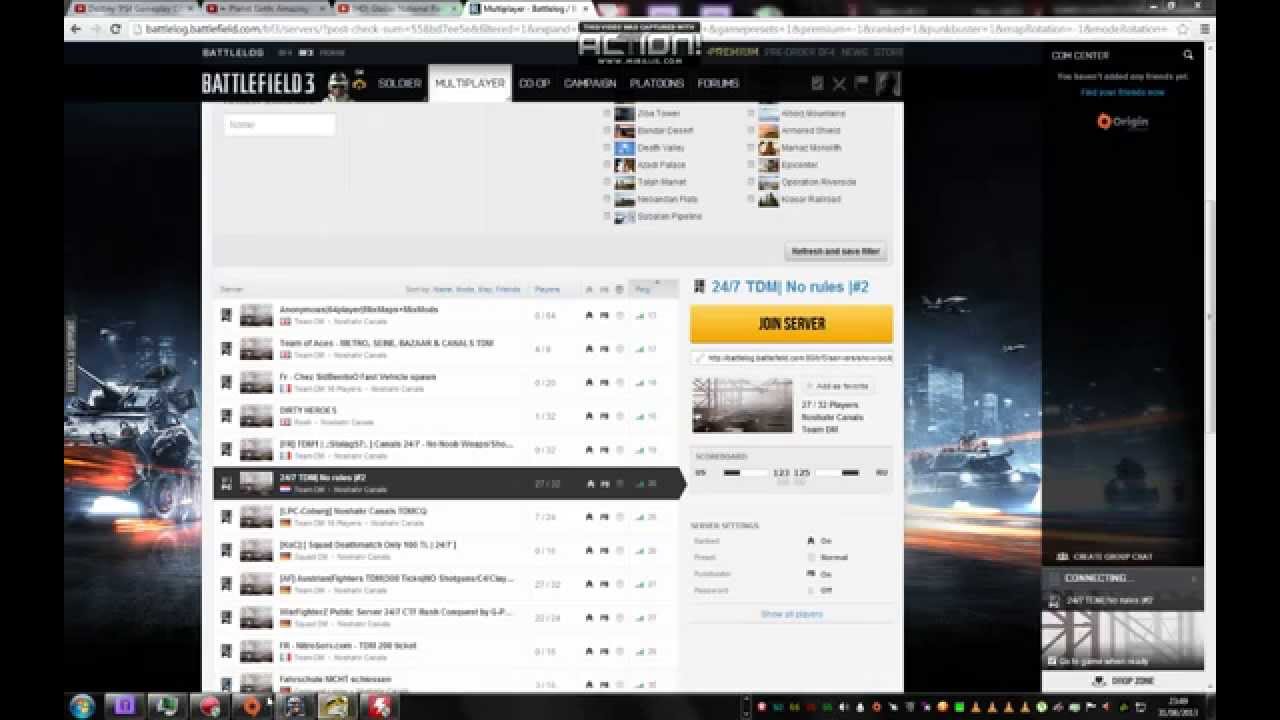Click the flag icon in Battlelog header

coord(861,83)
